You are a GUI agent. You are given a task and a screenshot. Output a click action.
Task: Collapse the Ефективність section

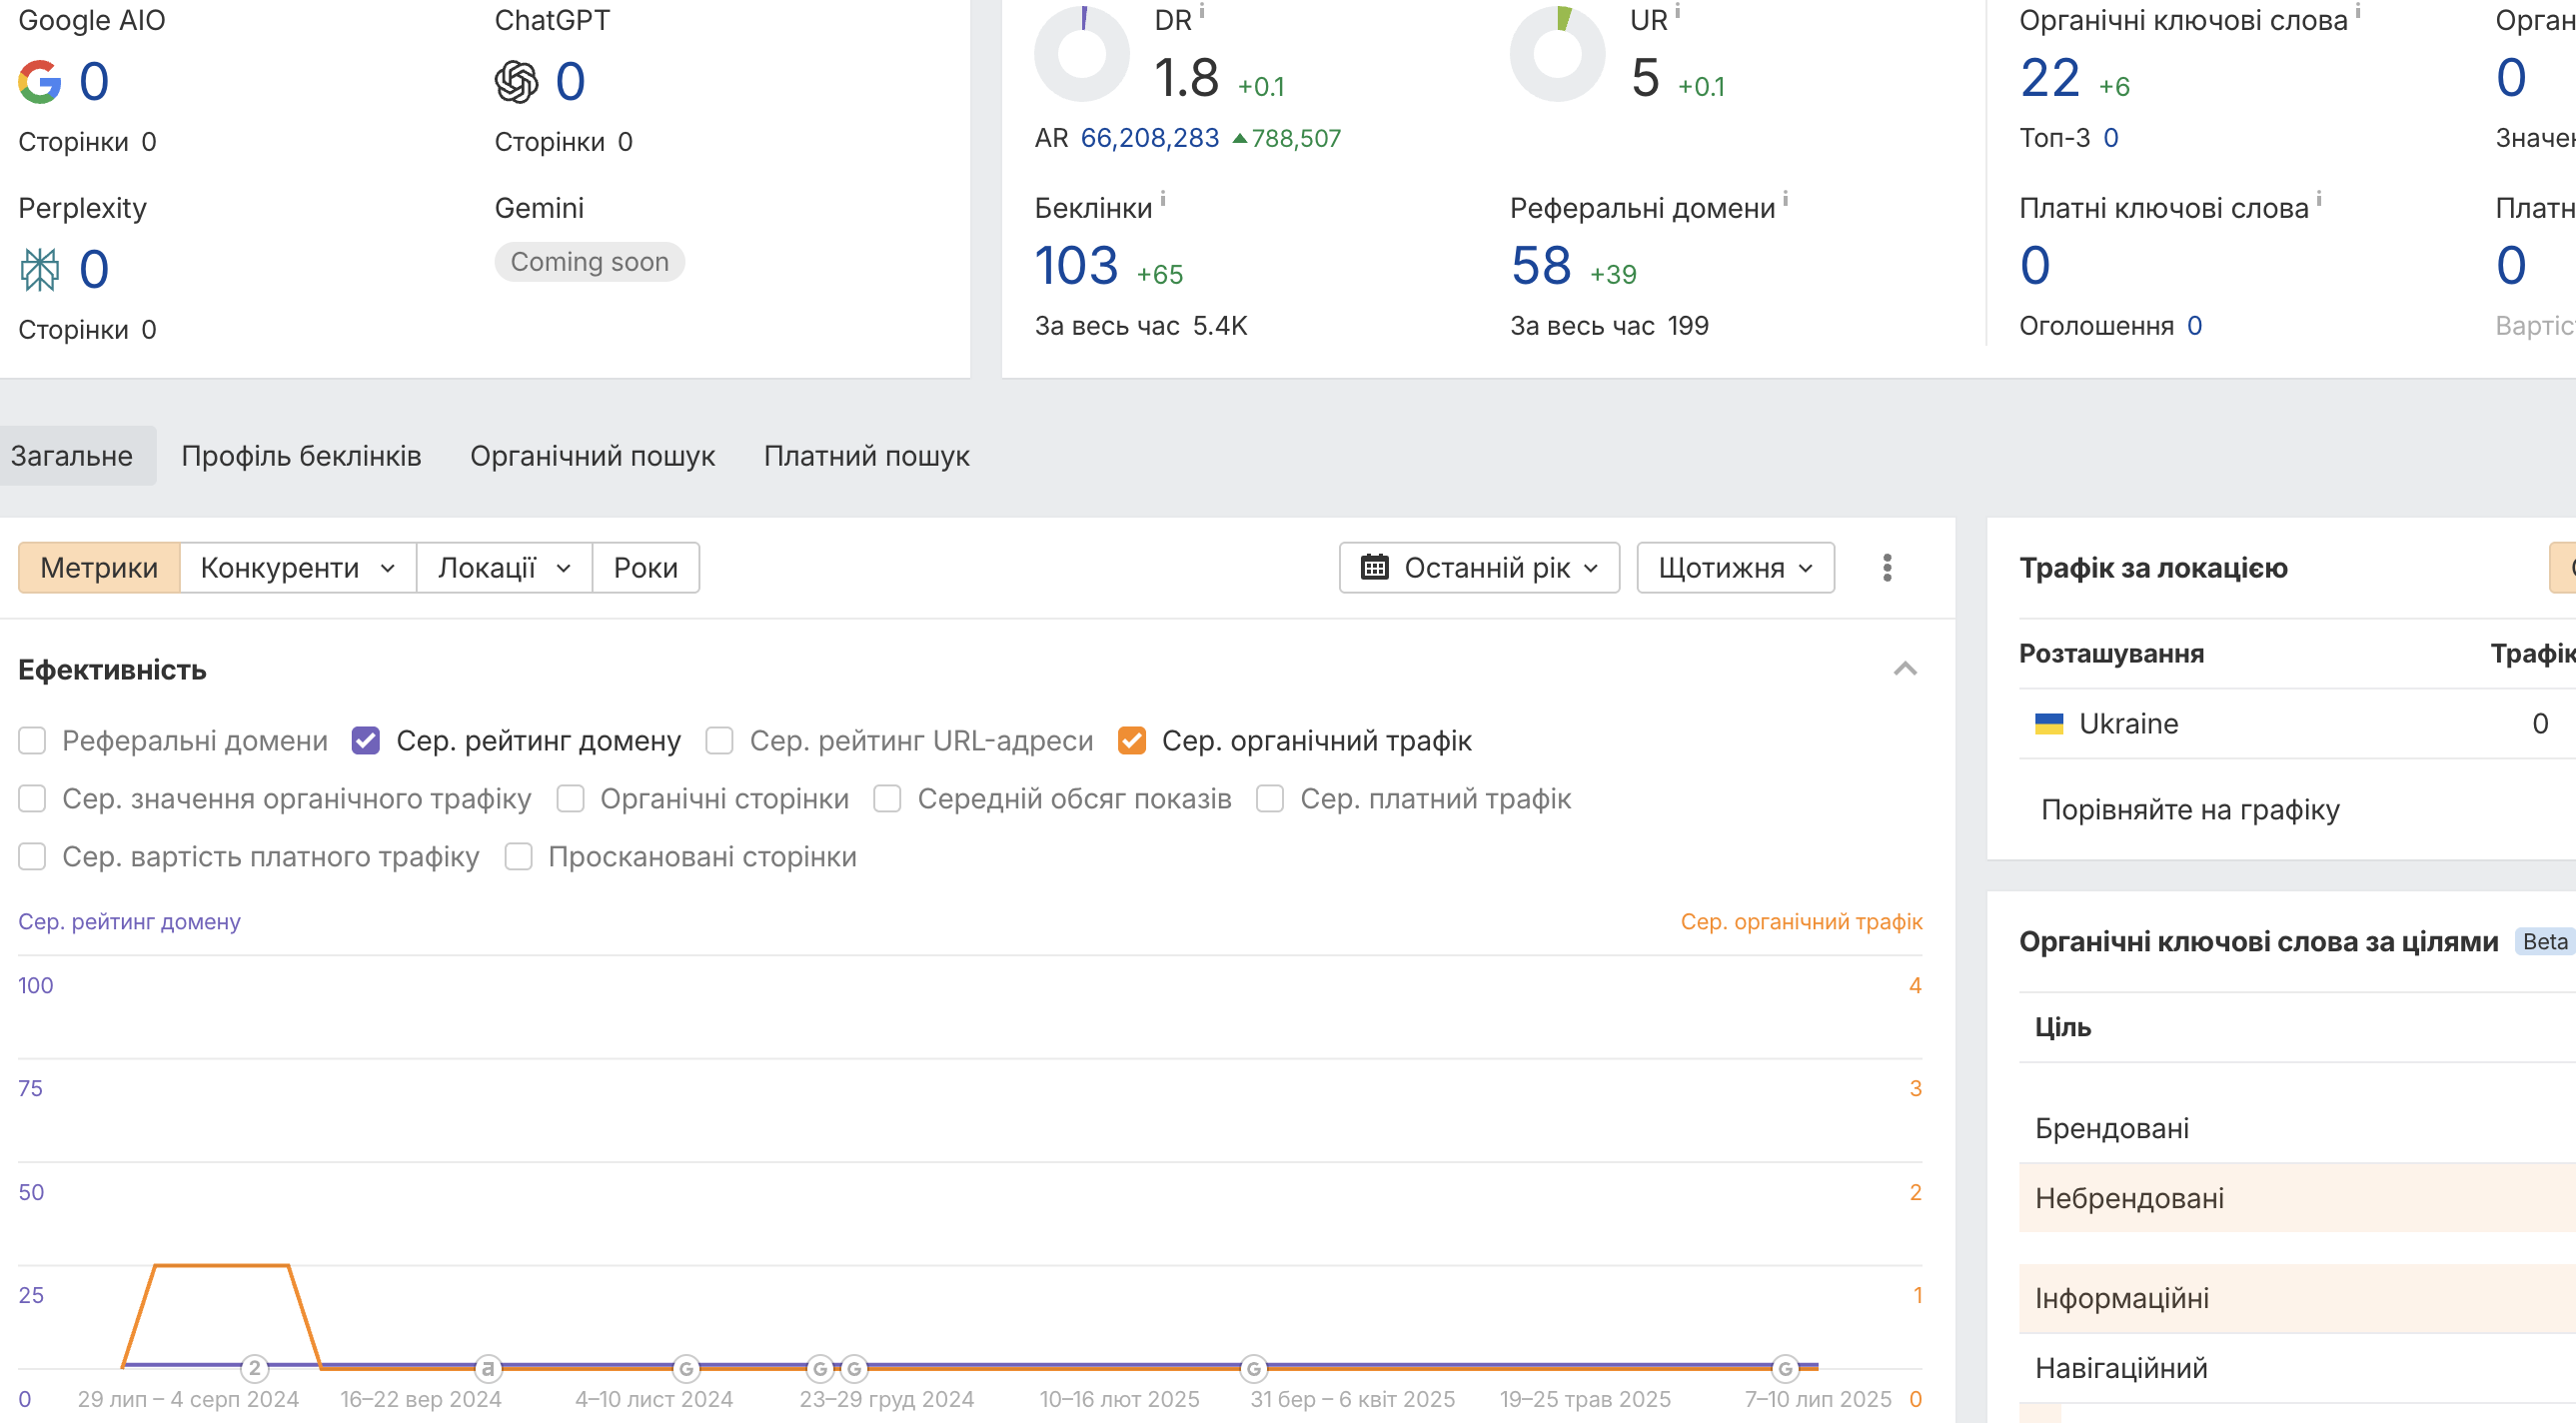pyautogui.click(x=1905, y=669)
